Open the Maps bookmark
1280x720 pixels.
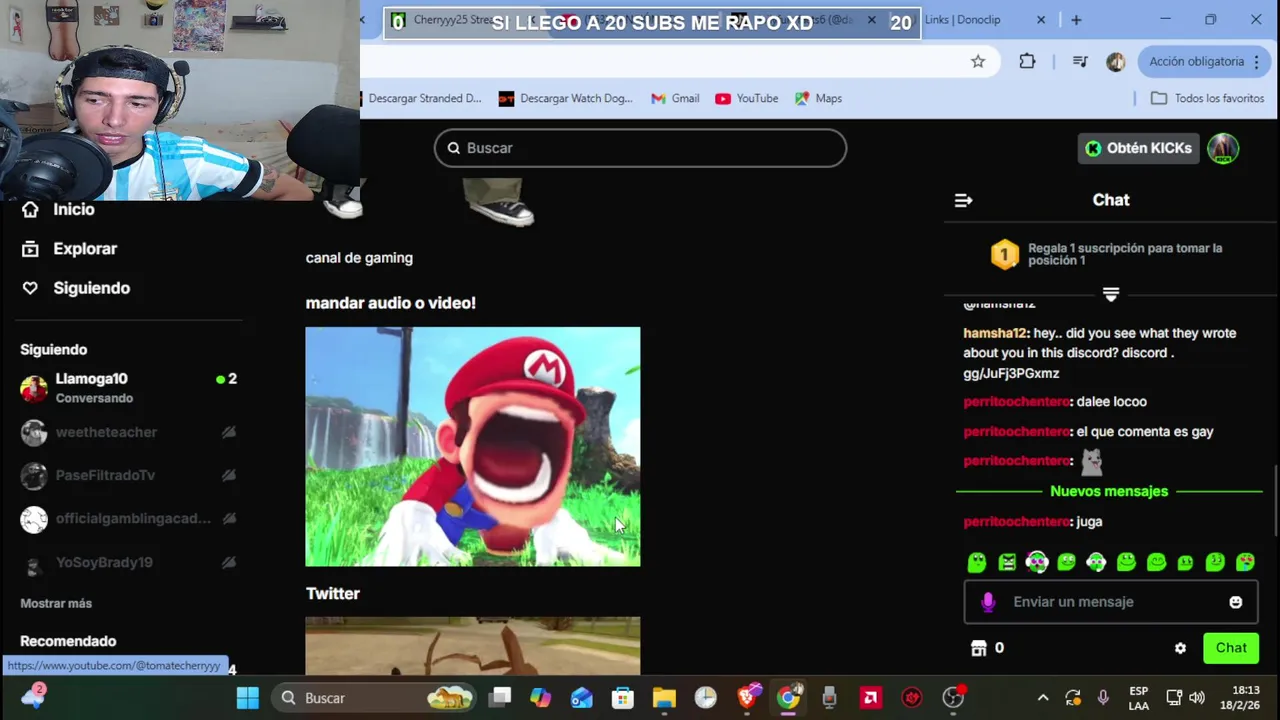click(x=818, y=98)
